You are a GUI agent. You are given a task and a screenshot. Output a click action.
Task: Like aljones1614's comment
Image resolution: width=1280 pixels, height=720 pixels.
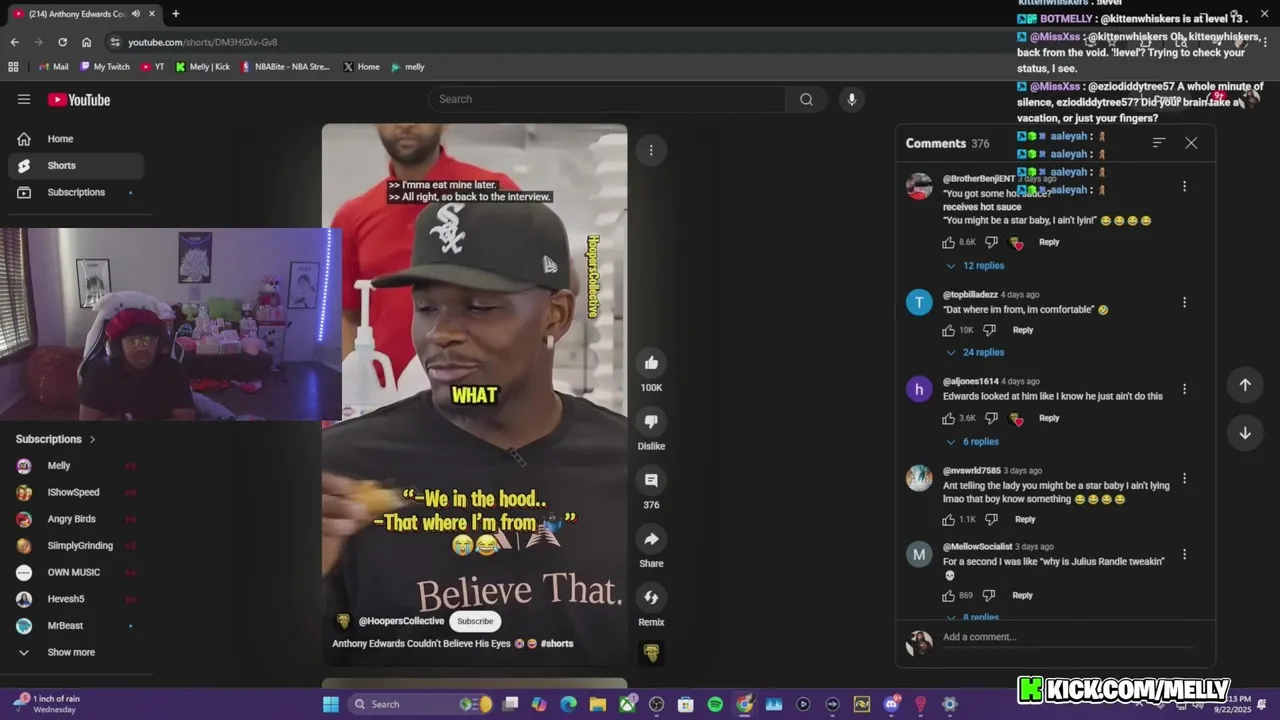[x=948, y=418]
